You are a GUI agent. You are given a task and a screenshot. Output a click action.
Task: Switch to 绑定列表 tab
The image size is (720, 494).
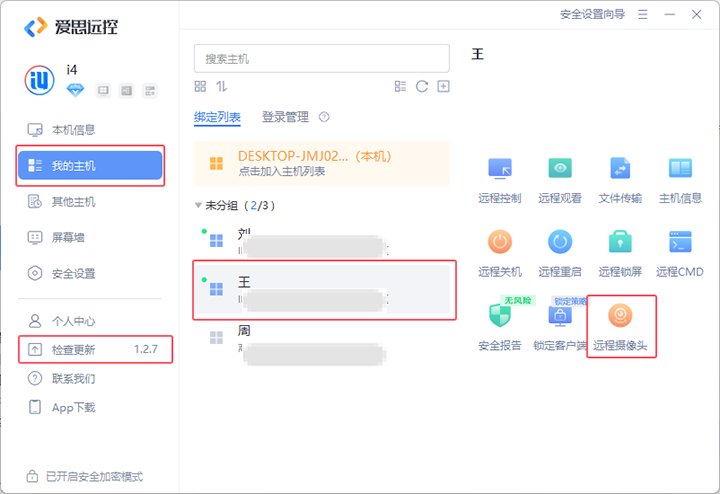coord(217,117)
